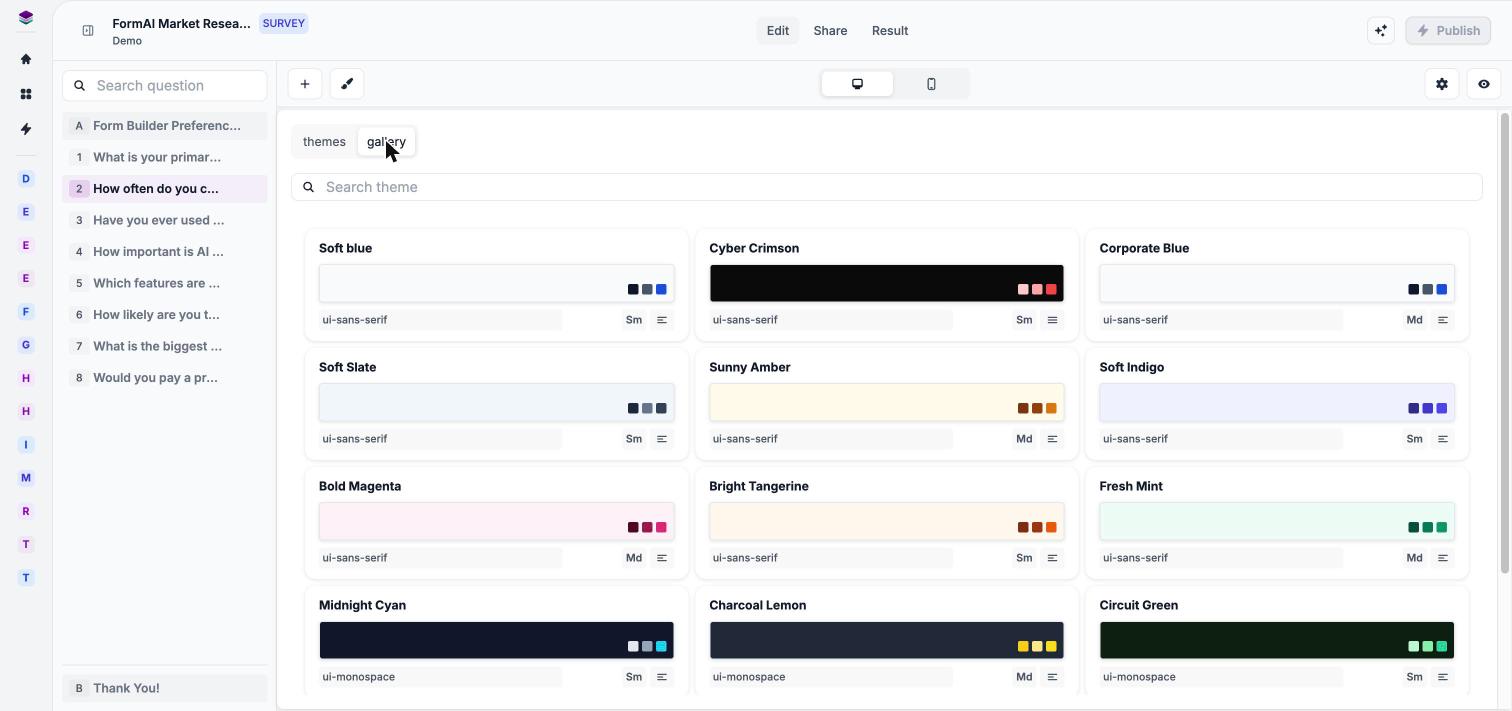Click the add question plus button
The width and height of the screenshot is (1512, 711).
tap(305, 84)
